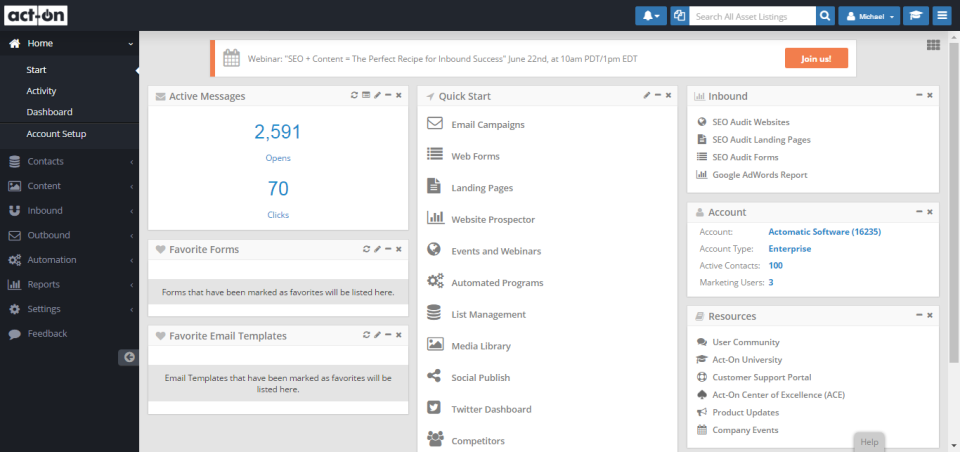
Task: Edit the Quick Start widget
Action: point(646,95)
